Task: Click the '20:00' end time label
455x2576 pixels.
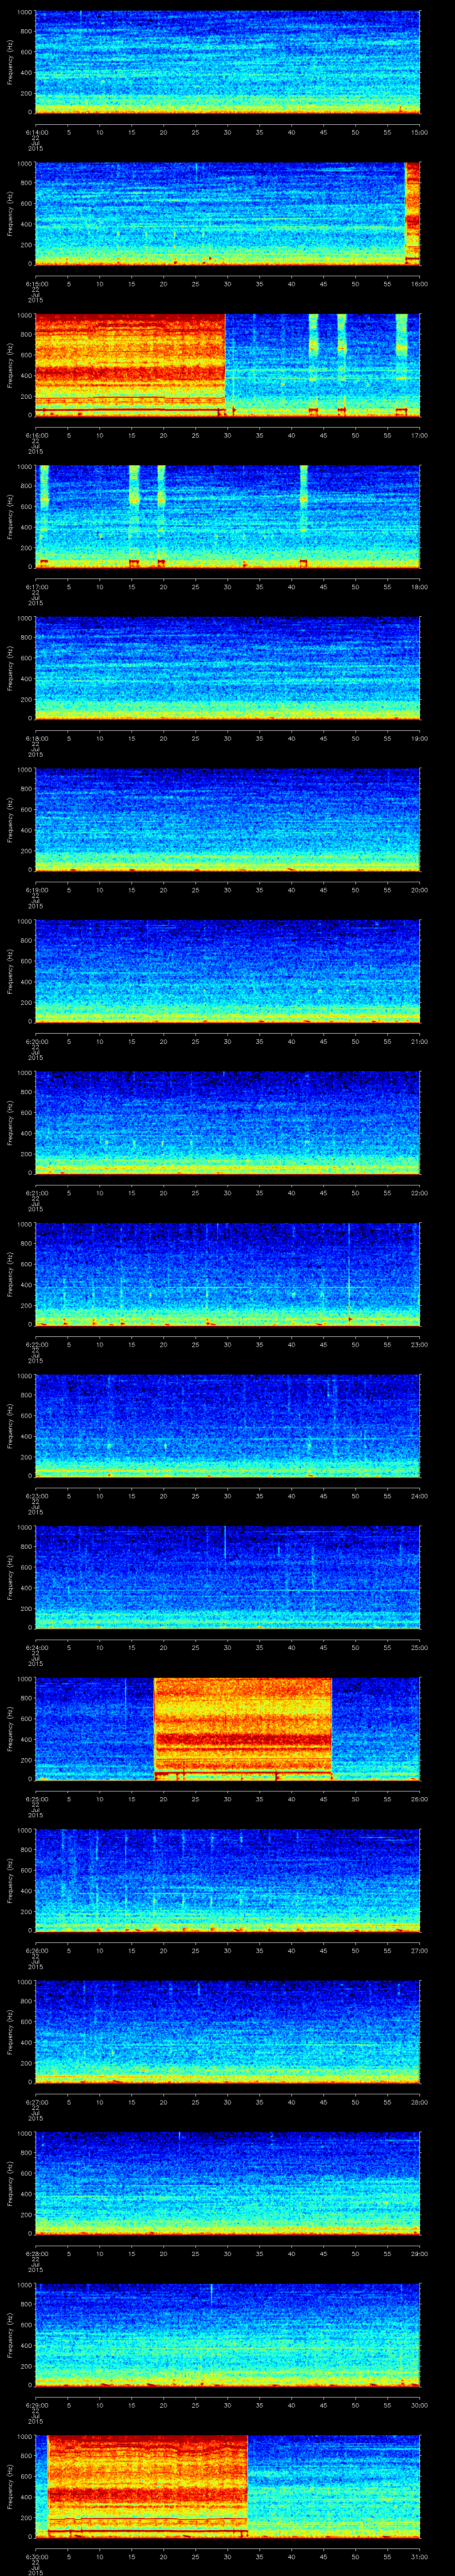Action: coord(419,890)
